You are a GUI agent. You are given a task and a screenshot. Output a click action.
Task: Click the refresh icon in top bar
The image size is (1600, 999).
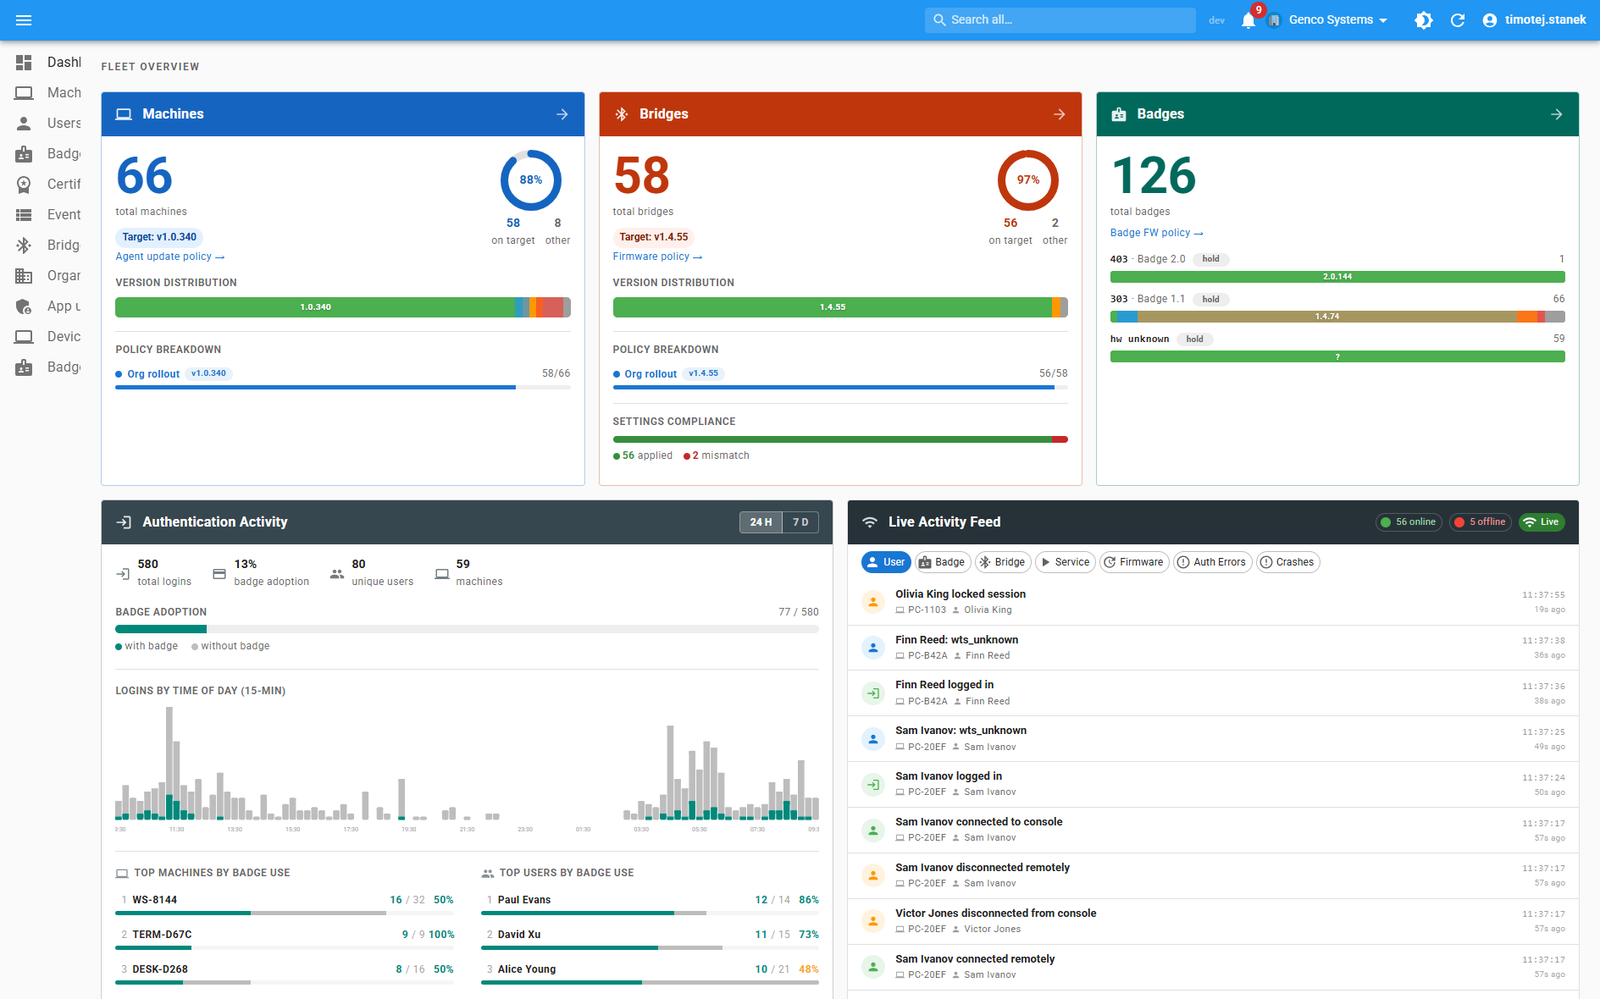1458,20
